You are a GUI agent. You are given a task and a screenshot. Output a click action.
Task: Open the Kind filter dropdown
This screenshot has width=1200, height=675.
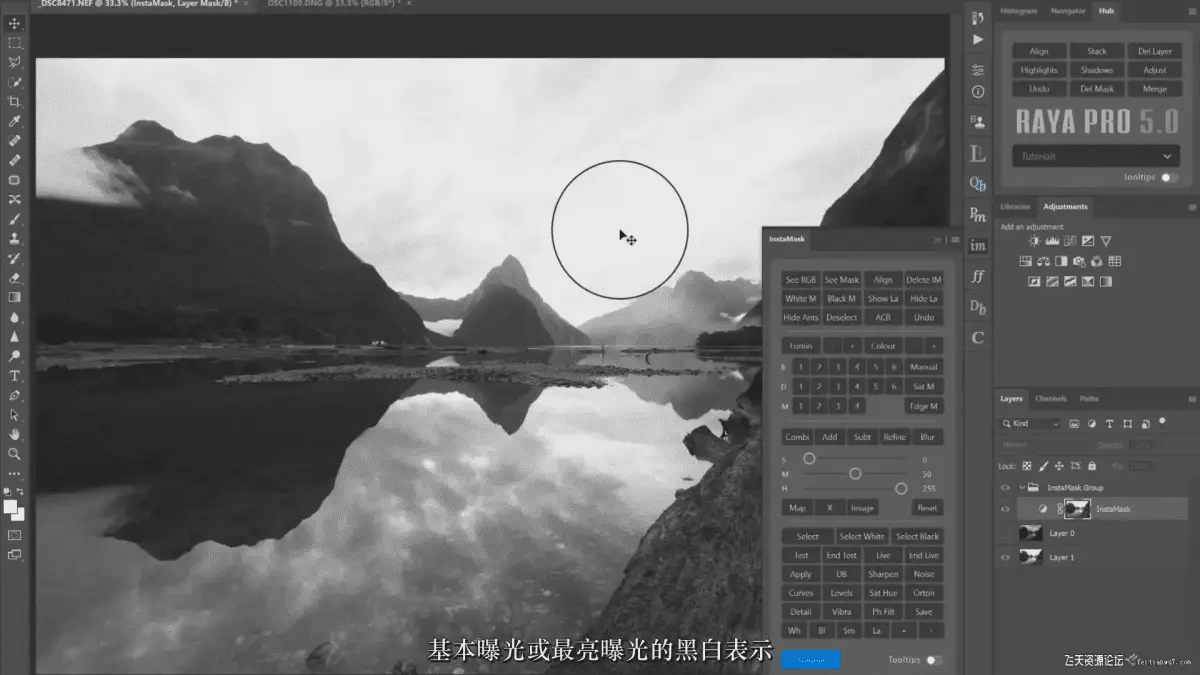pos(1029,424)
